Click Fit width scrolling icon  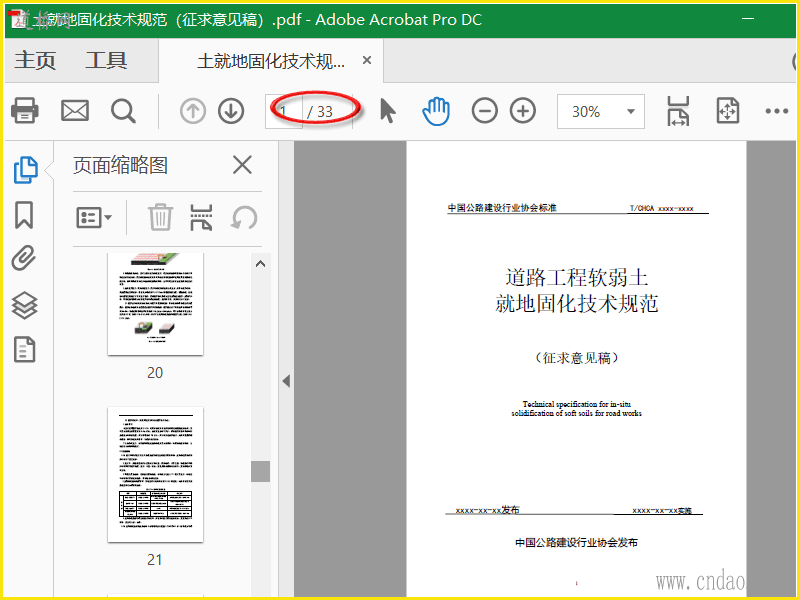point(678,111)
